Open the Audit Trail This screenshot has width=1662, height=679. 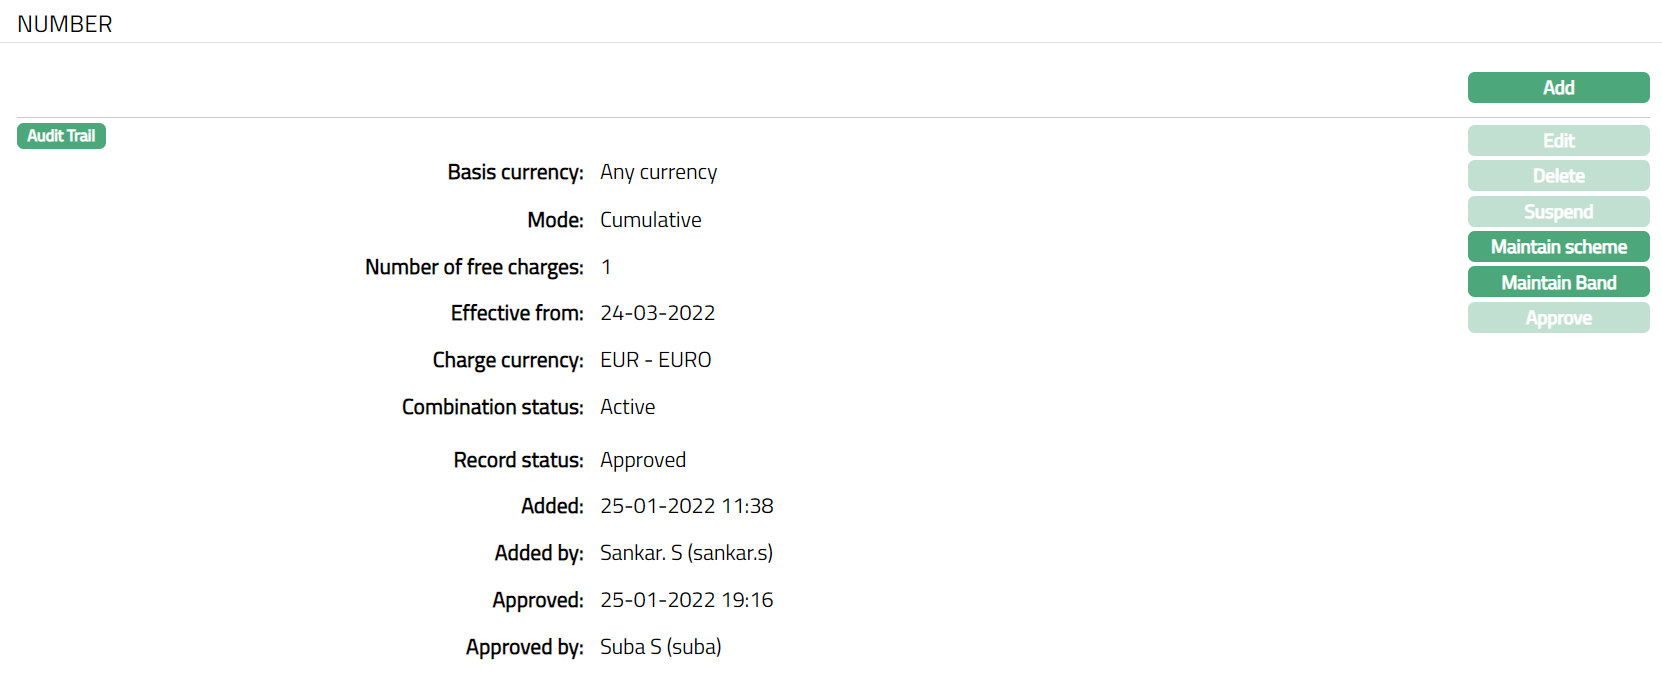(61, 136)
